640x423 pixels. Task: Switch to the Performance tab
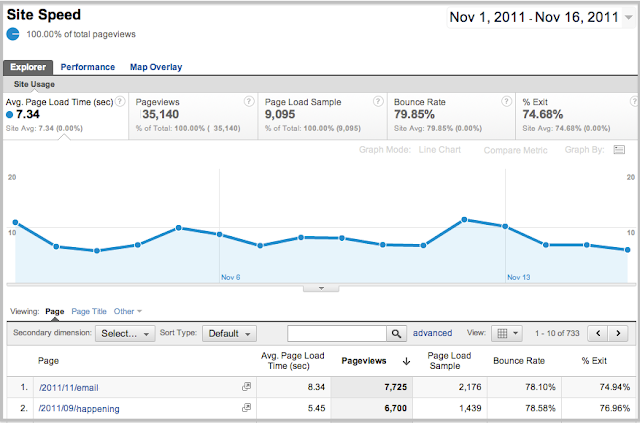click(x=88, y=67)
